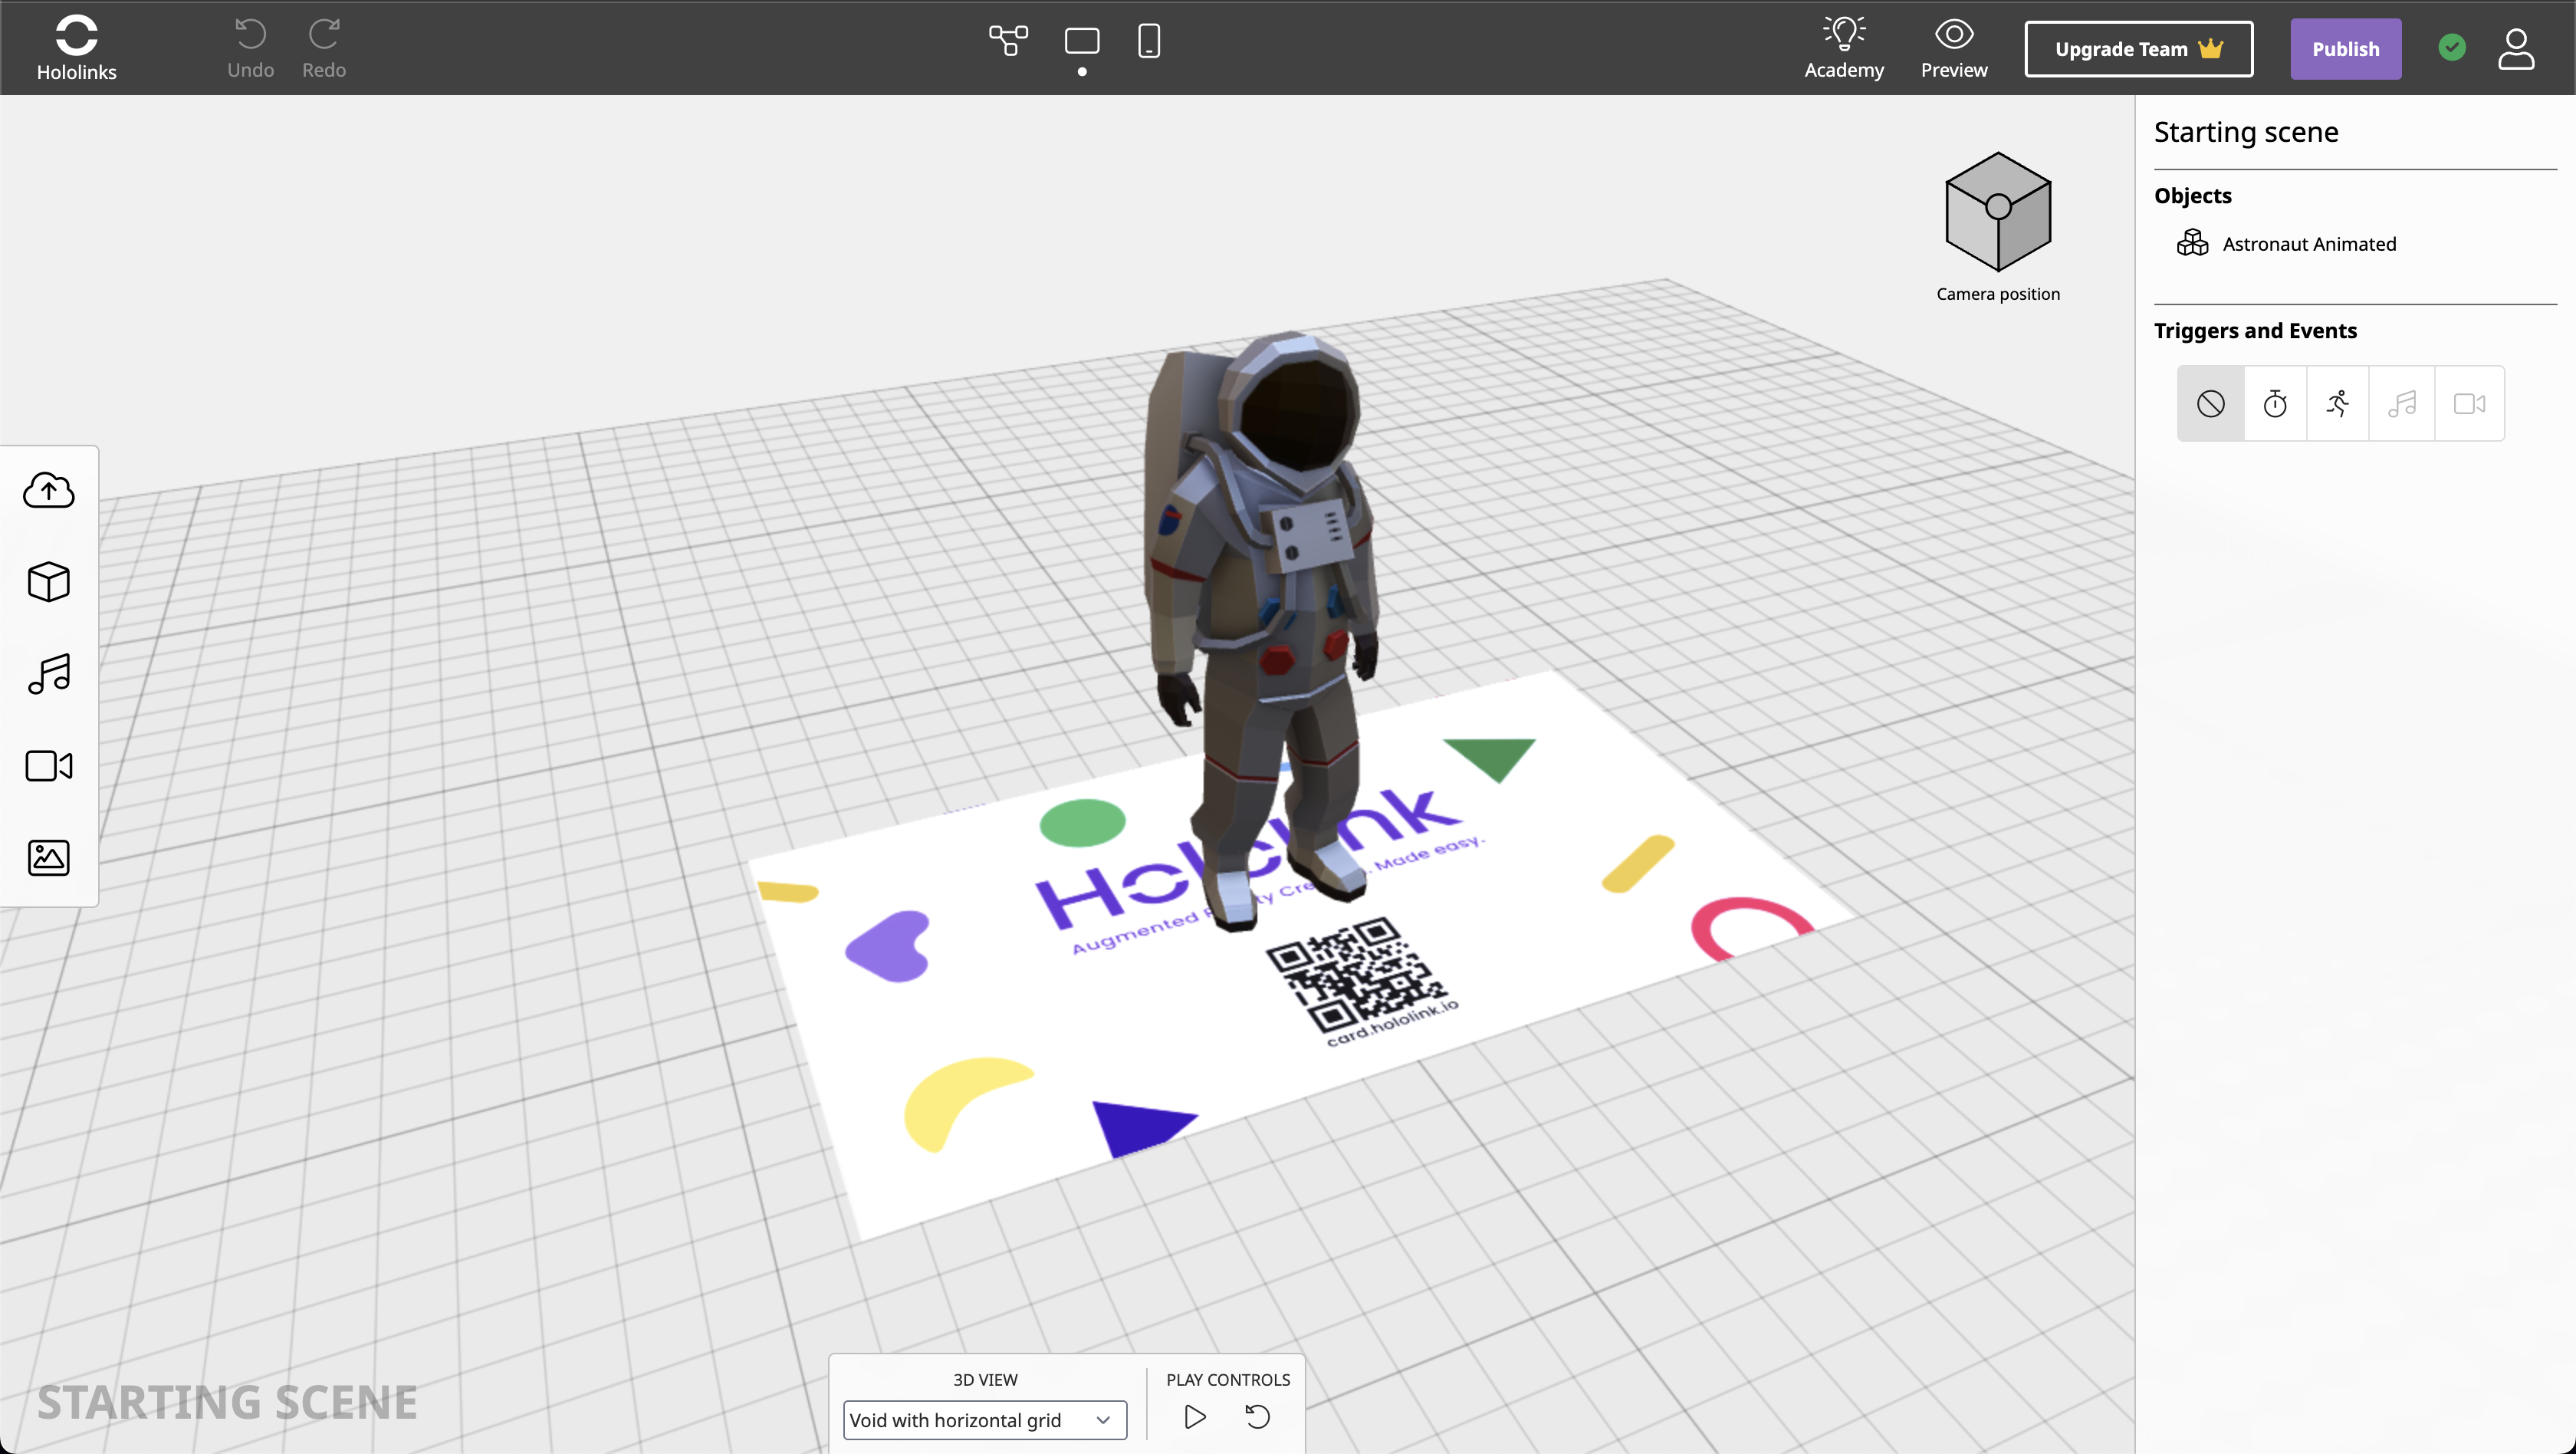Play the scene preview

tap(1195, 1417)
